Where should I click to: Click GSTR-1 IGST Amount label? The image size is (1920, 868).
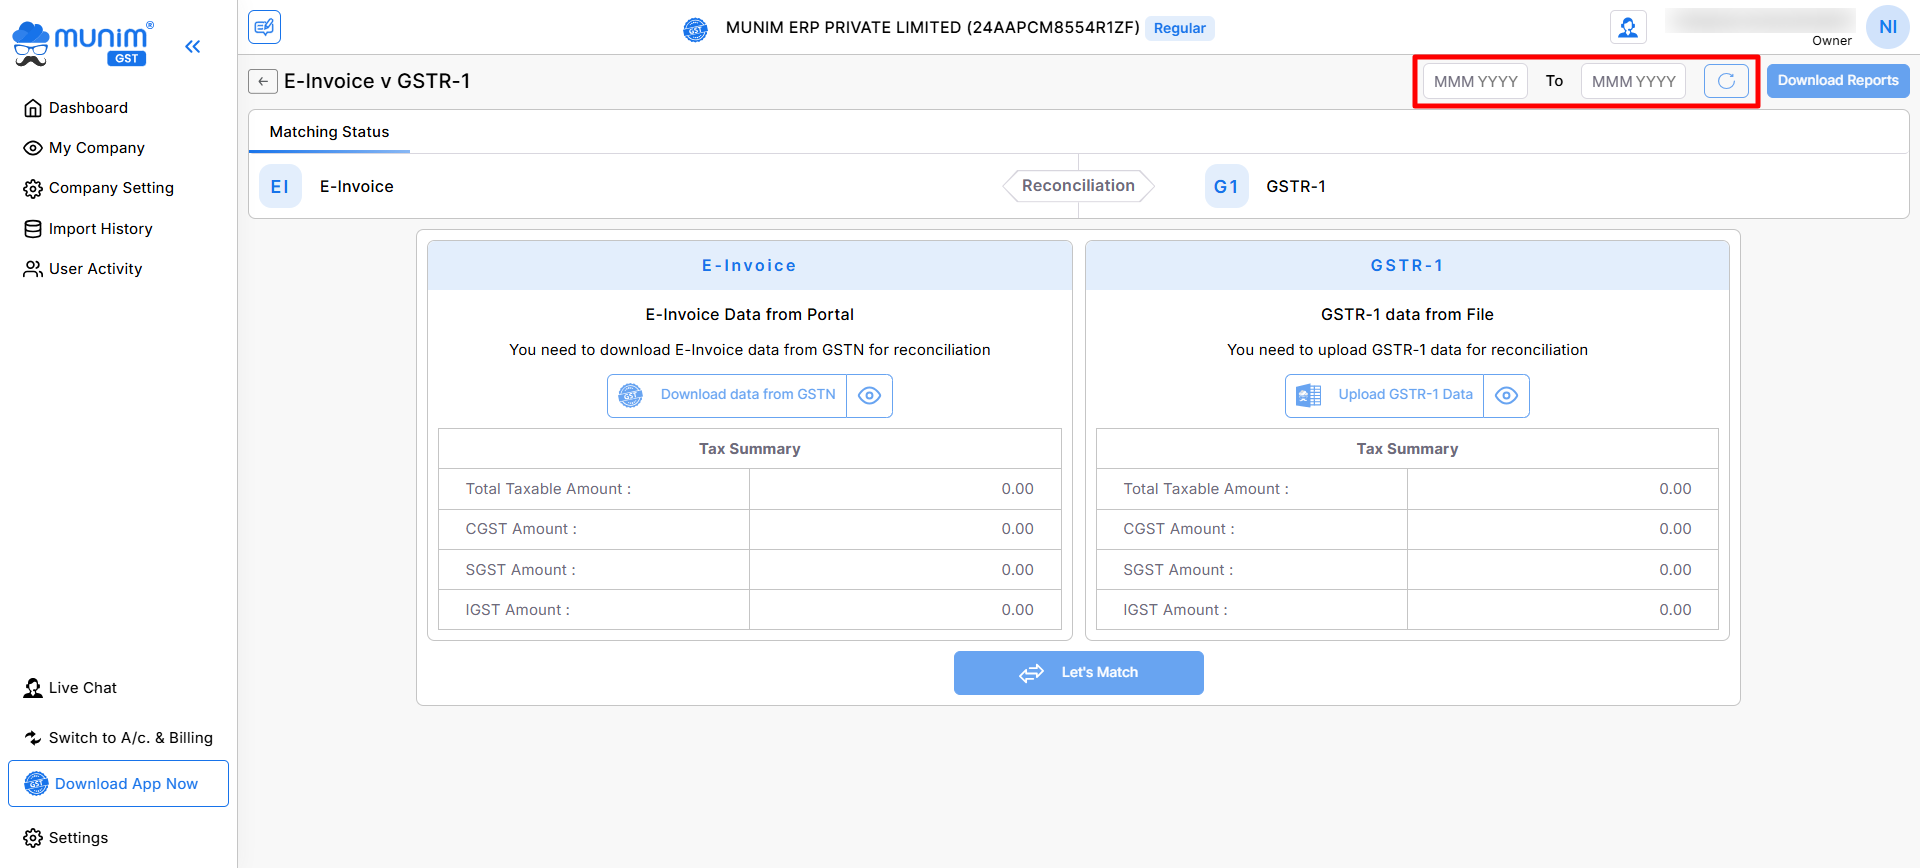click(x=1175, y=610)
